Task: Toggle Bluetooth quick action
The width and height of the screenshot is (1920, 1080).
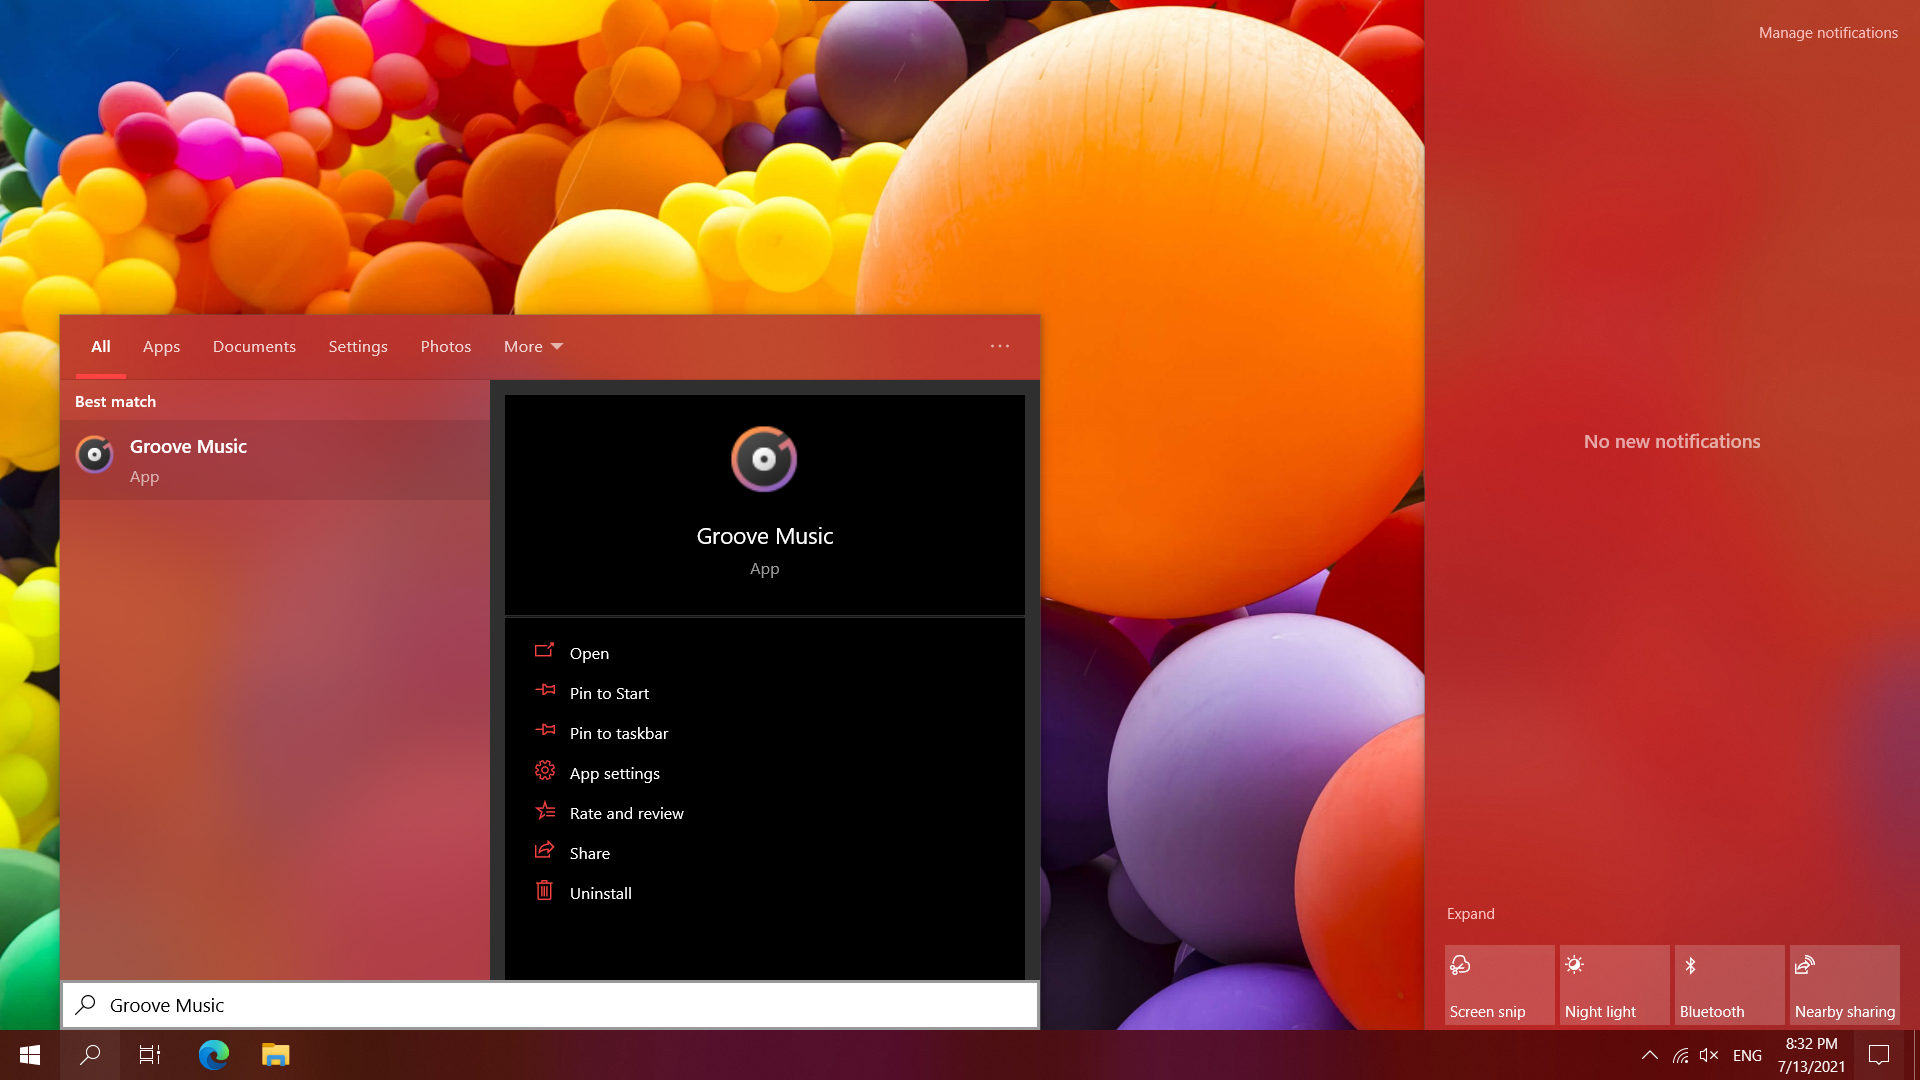Action: tap(1728, 984)
